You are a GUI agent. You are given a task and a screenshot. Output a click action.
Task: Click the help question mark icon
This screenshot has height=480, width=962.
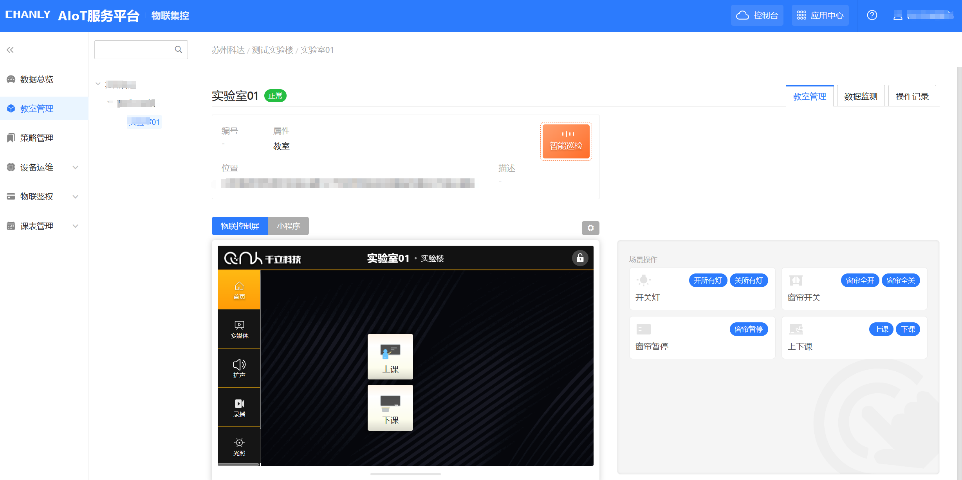(x=872, y=16)
